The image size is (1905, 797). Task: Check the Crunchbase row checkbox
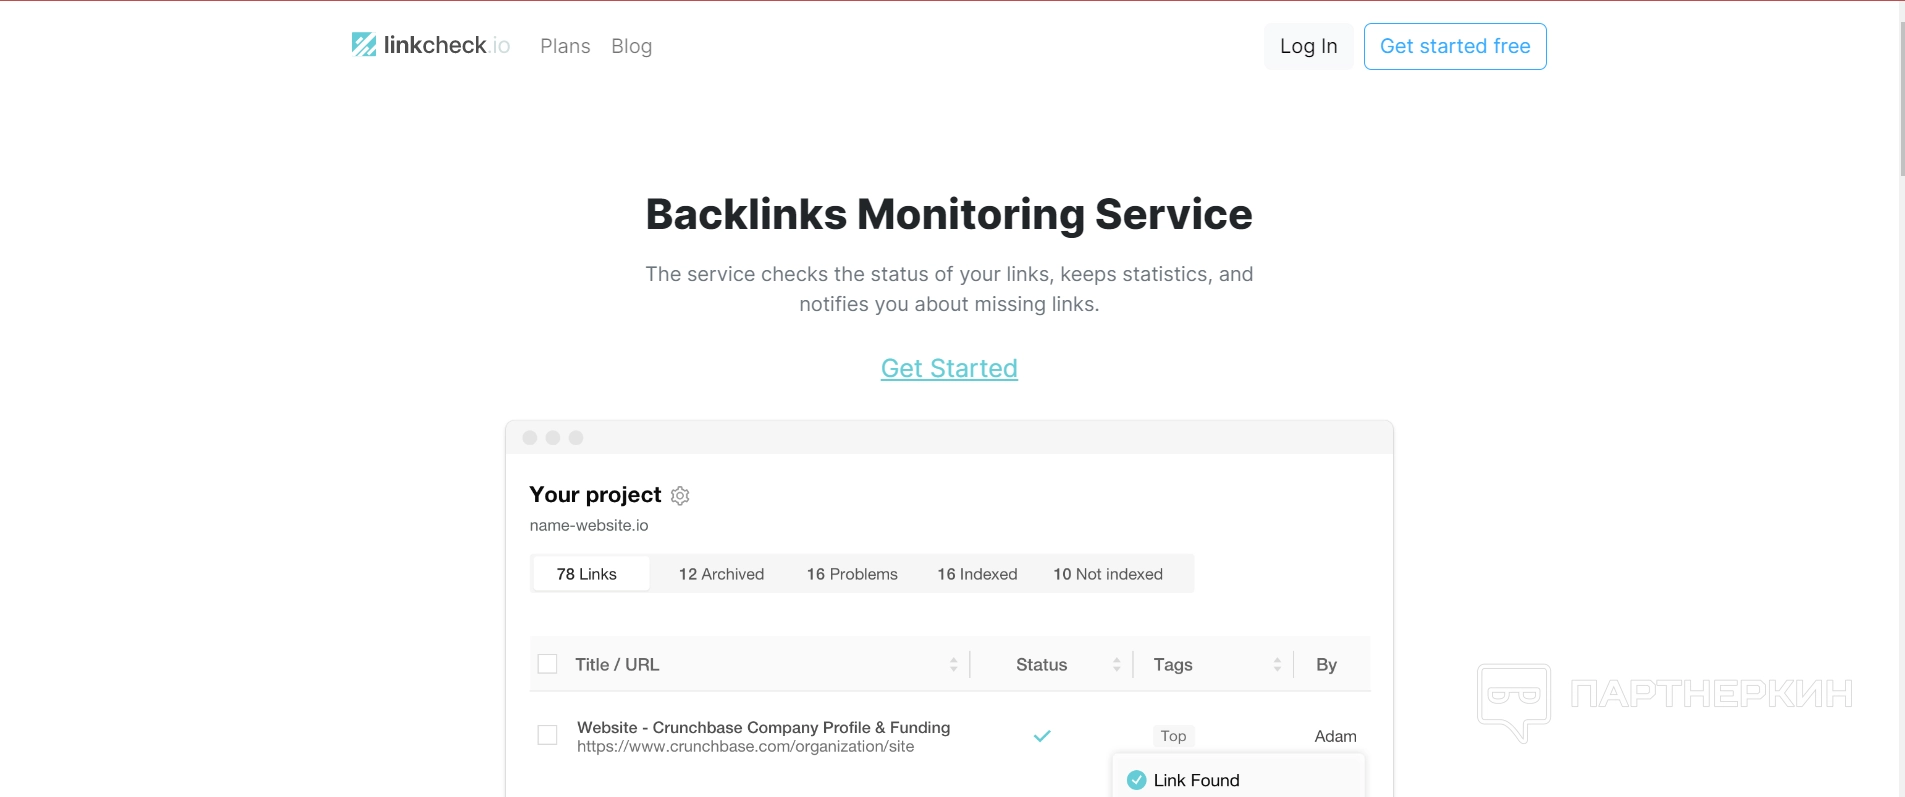click(548, 735)
